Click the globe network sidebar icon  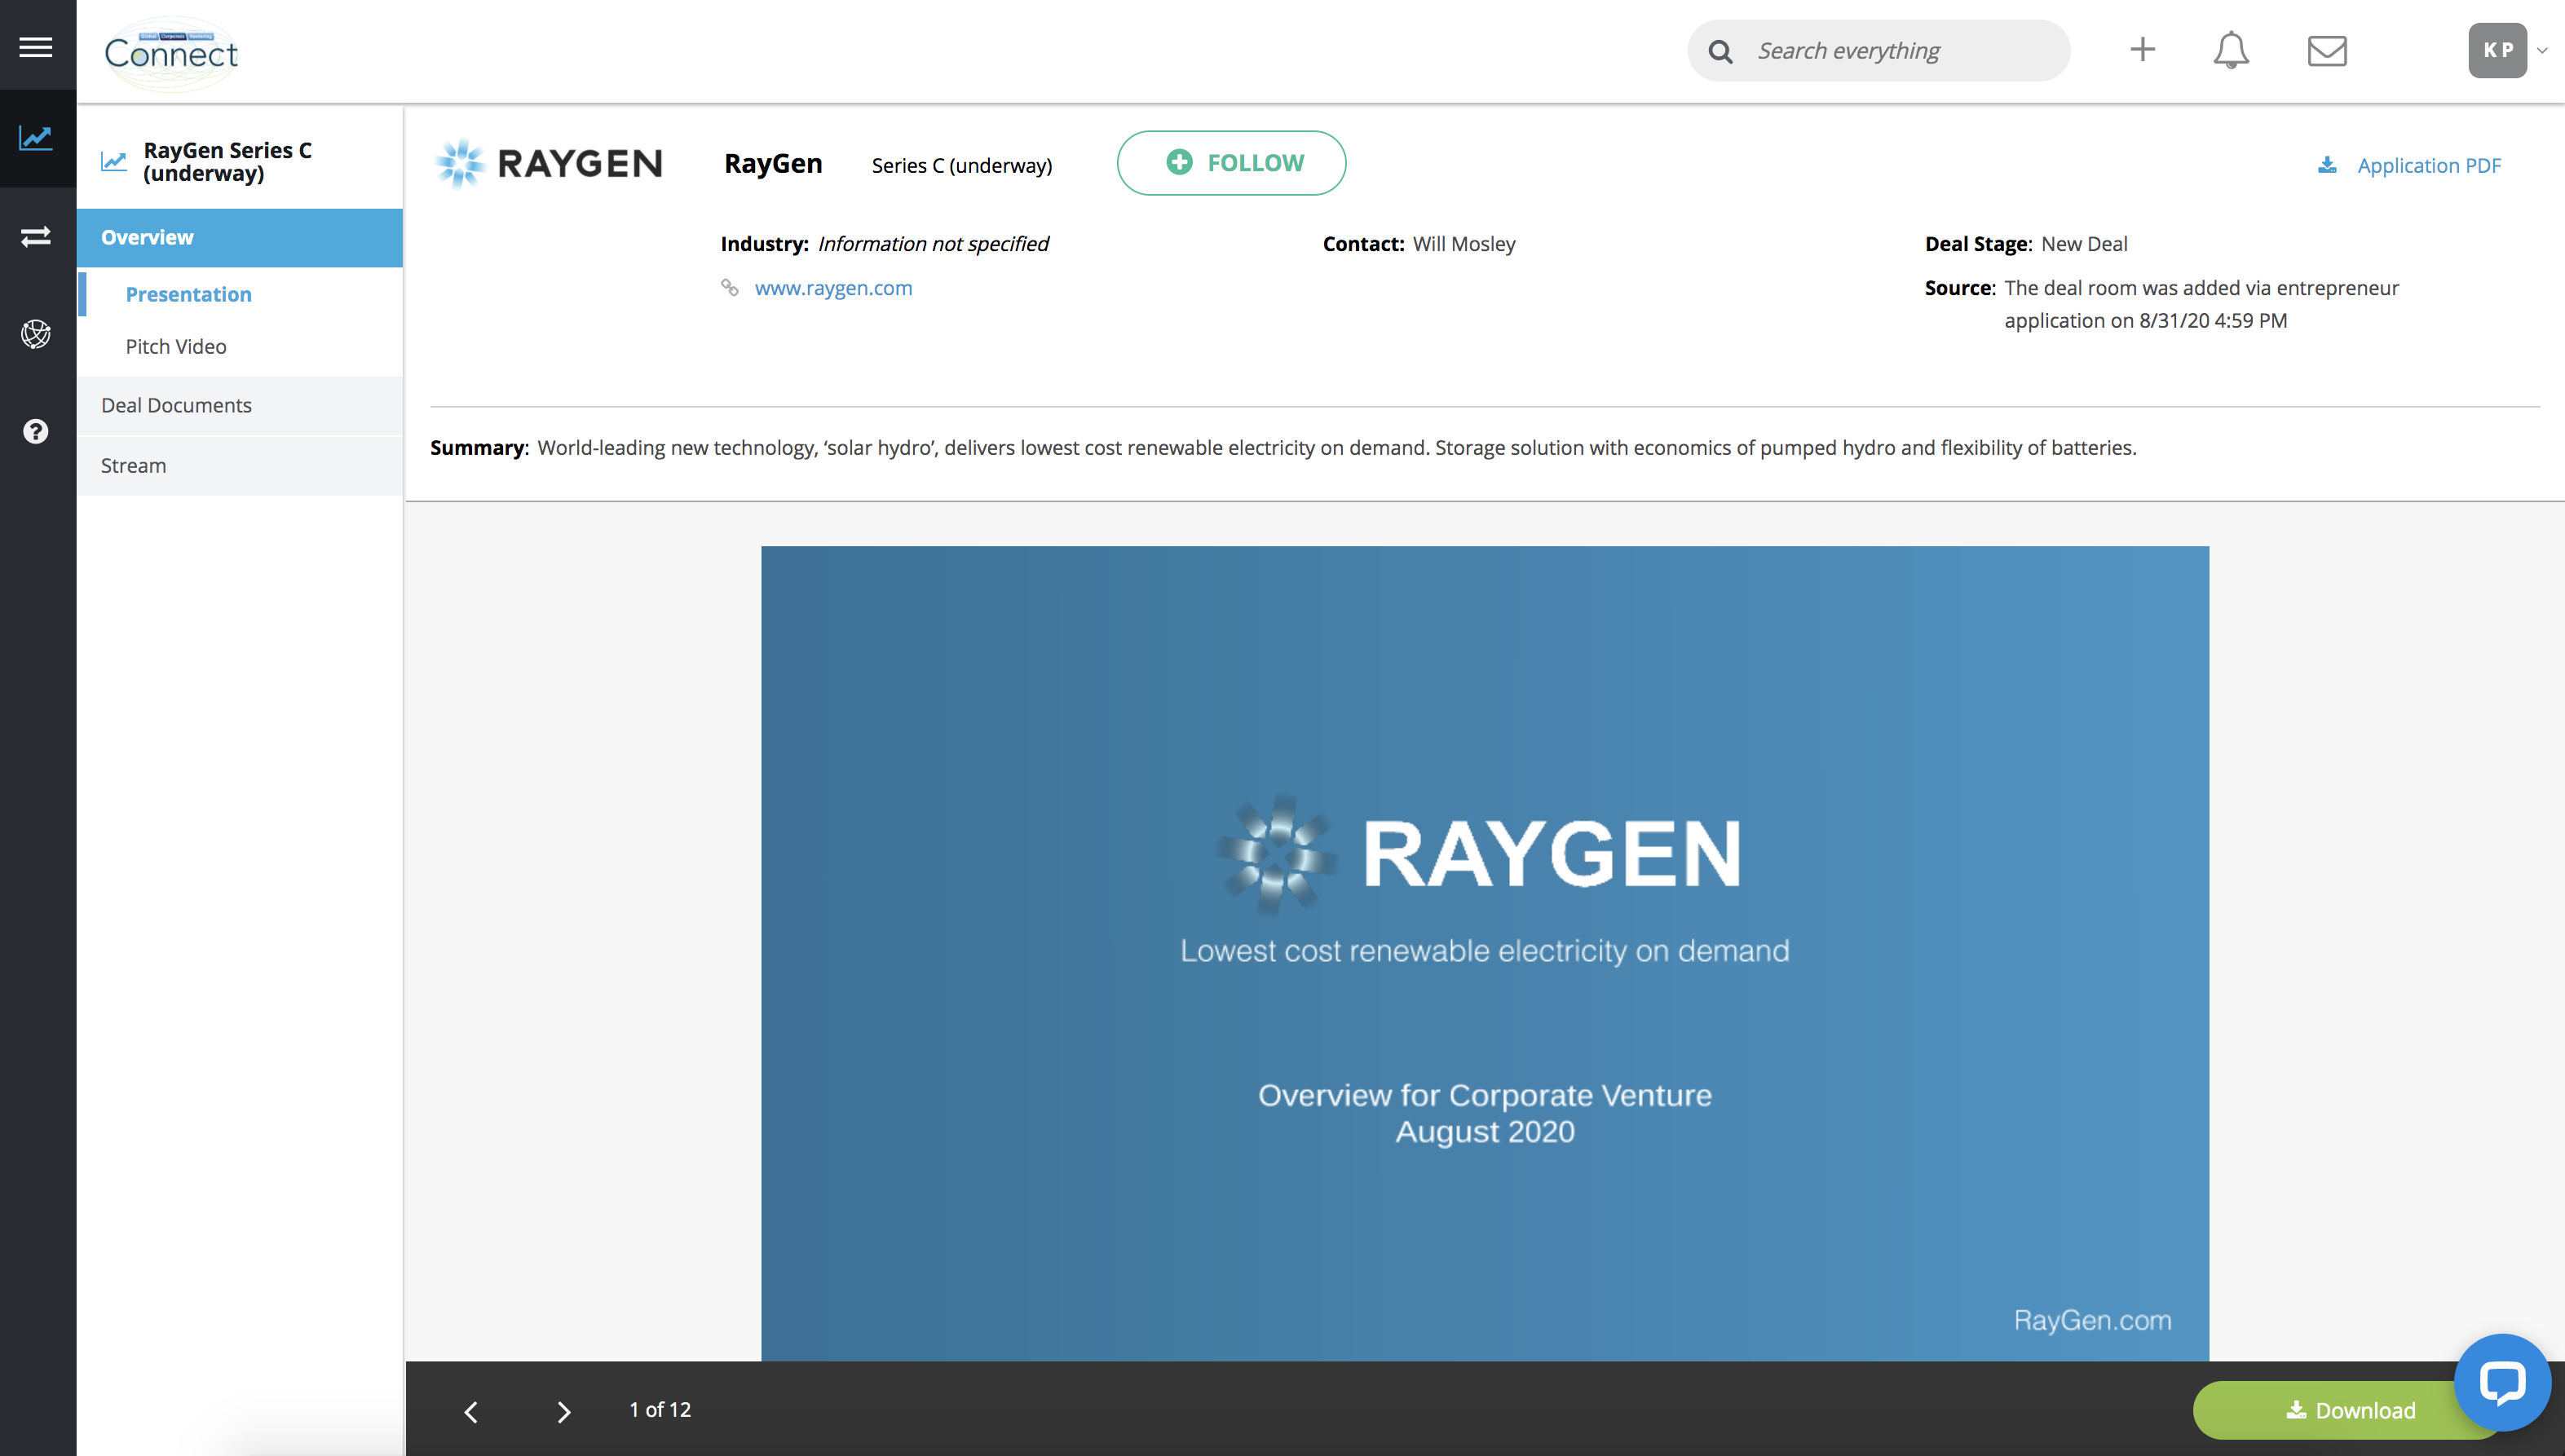tap(36, 333)
